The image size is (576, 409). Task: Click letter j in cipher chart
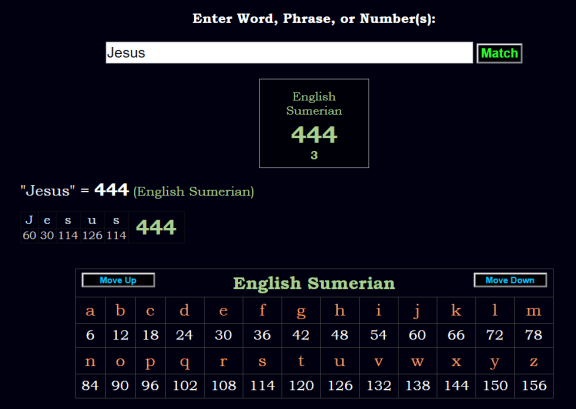(x=417, y=311)
